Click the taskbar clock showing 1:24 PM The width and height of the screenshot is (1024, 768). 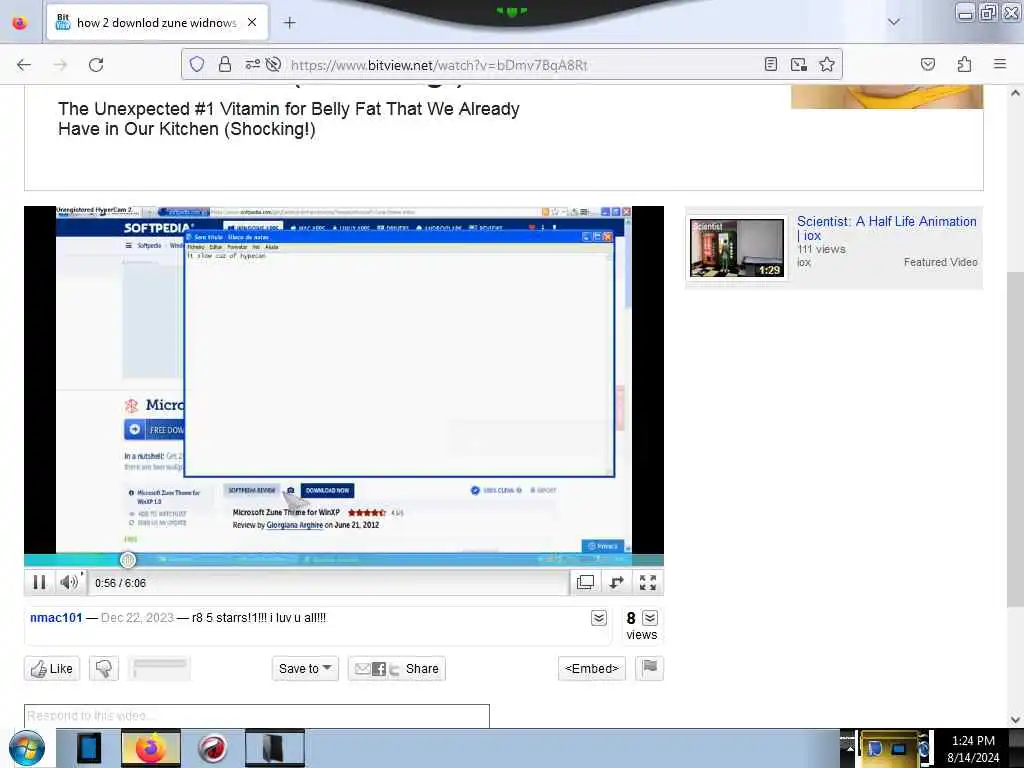tap(973, 748)
